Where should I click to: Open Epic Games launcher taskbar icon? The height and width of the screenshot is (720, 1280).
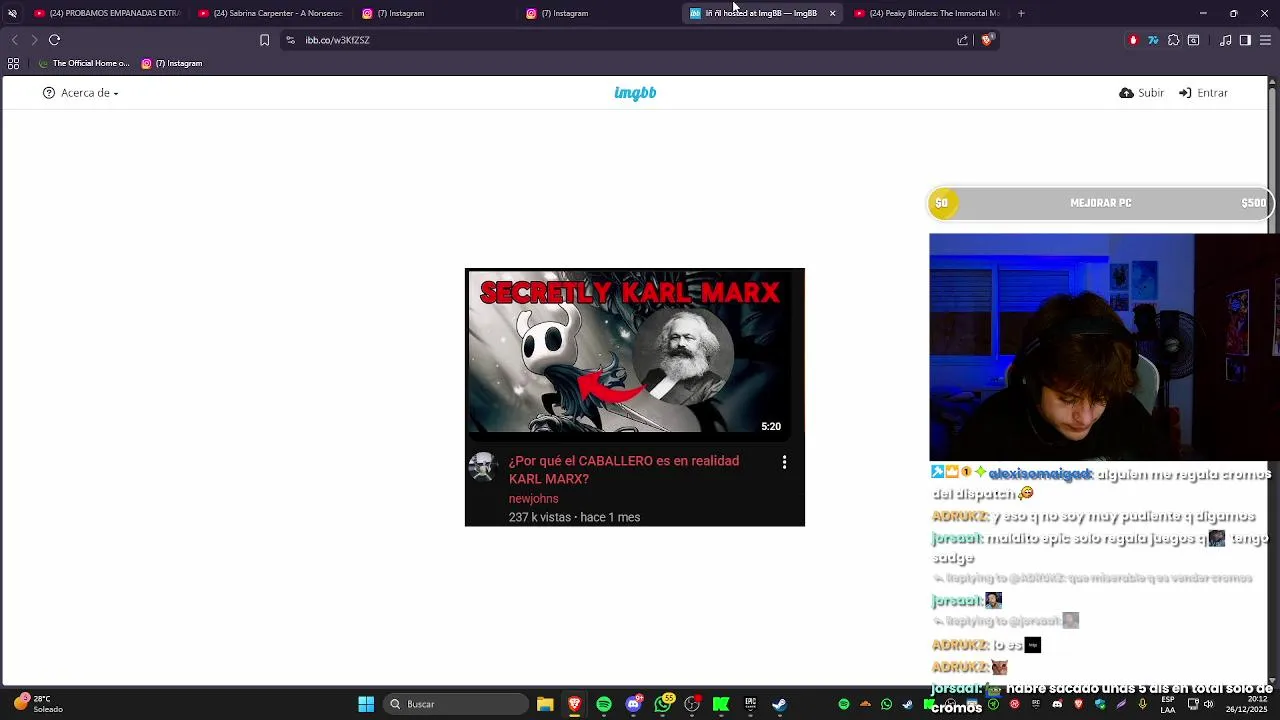(750, 704)
